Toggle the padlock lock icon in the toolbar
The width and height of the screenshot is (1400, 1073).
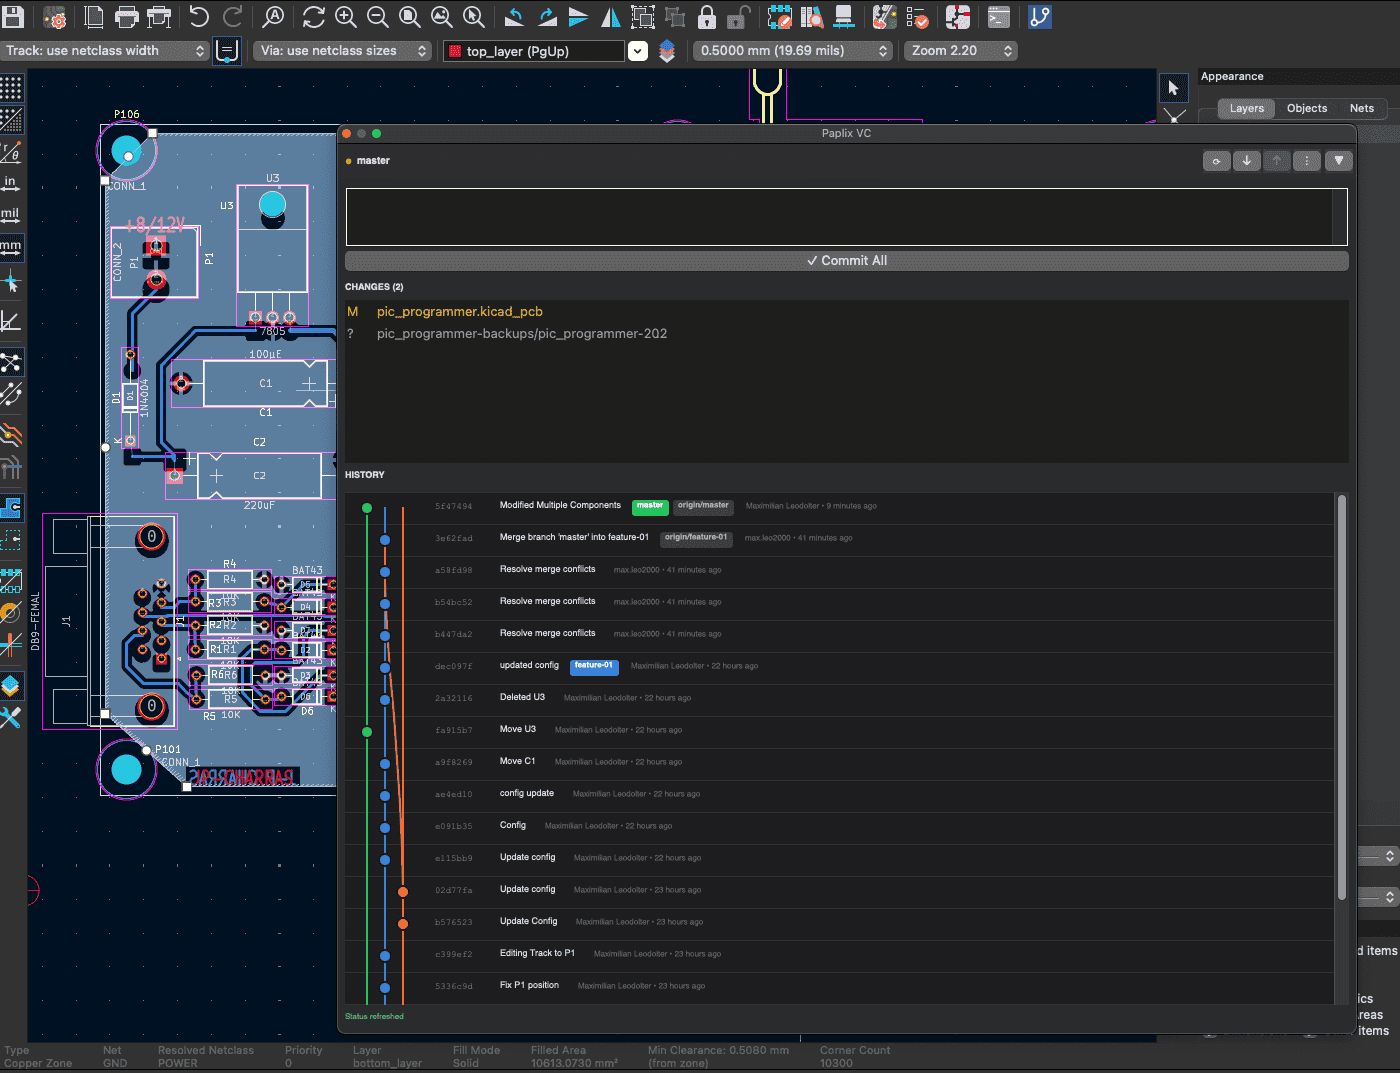click(708, 17)
